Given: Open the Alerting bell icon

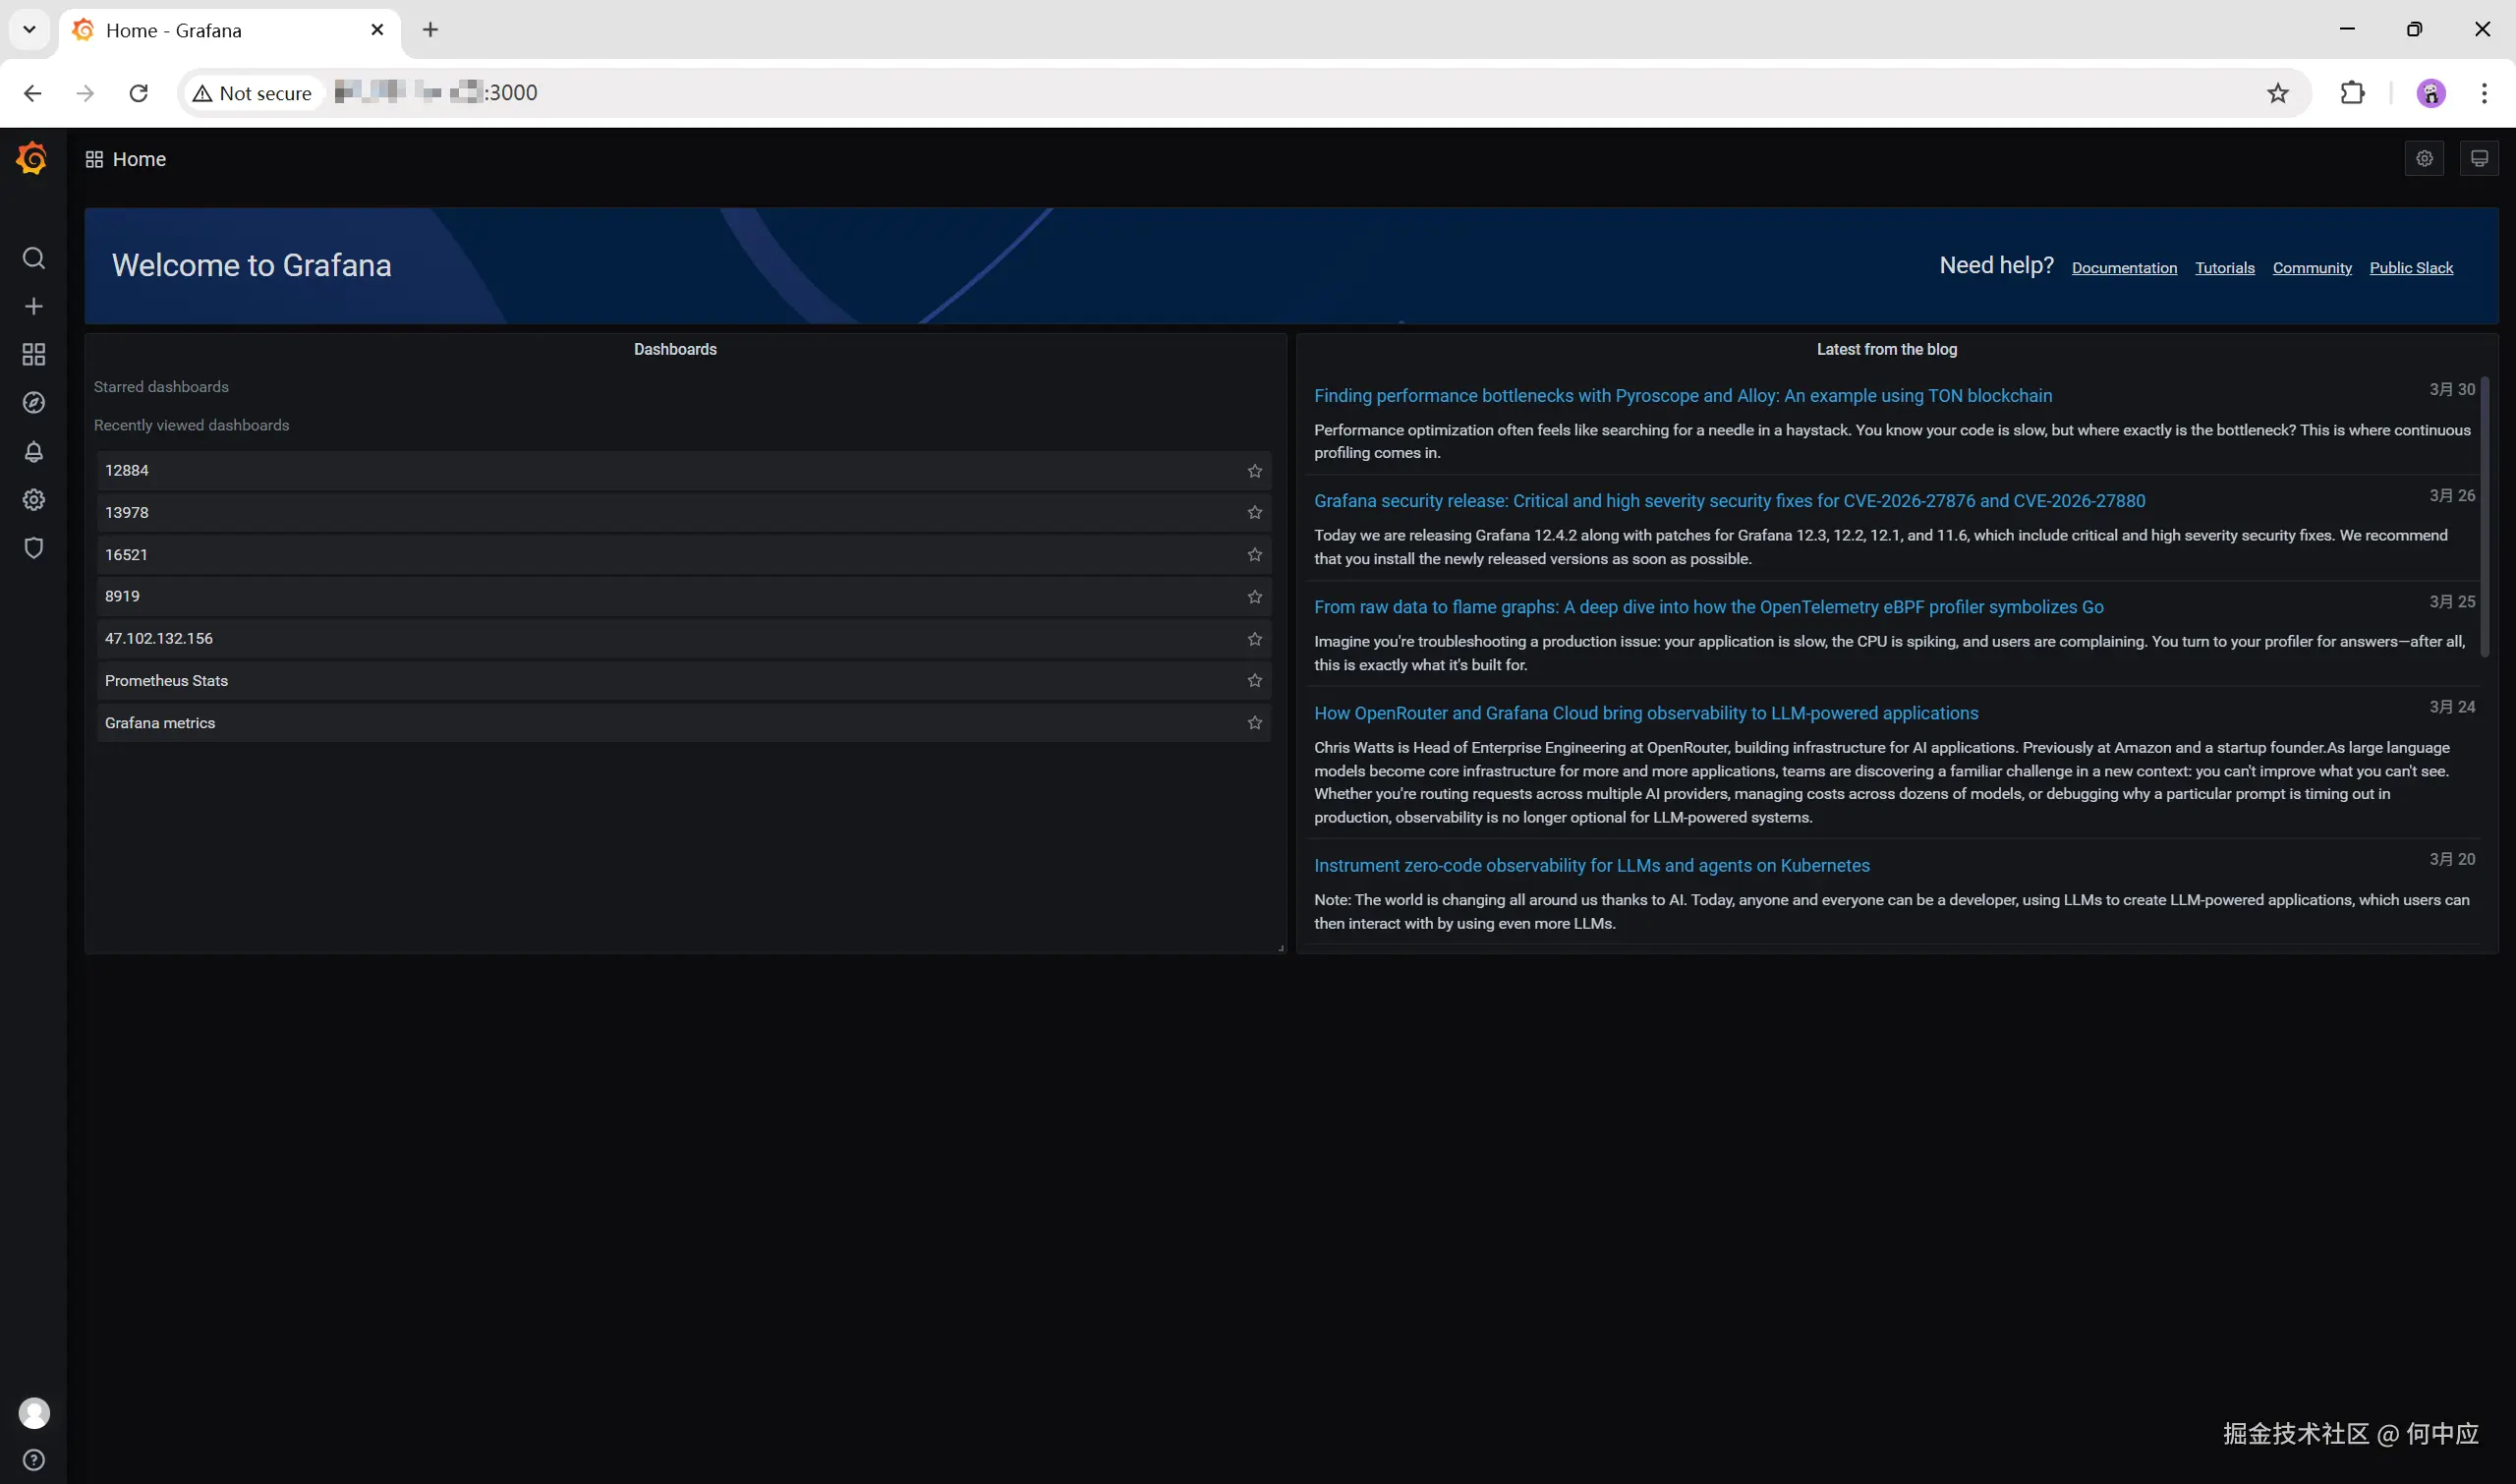Looking at the screenshot, I should click(33, 451).
